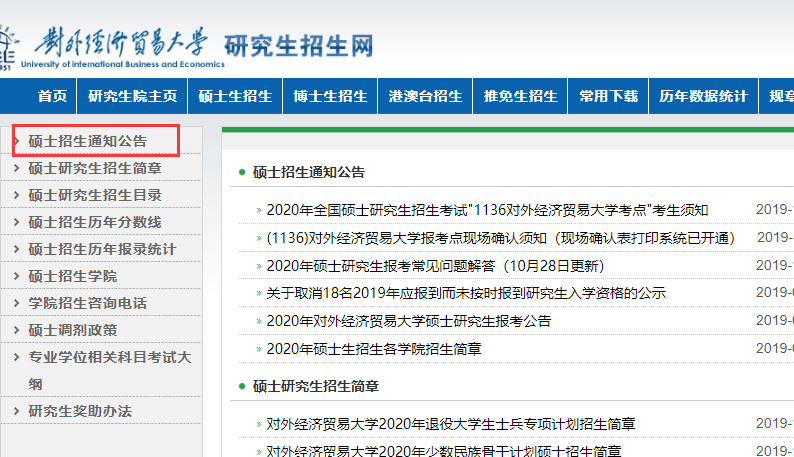
Task: Open 硕士调剂政策 from the sidebar
Action: [72, 330]
